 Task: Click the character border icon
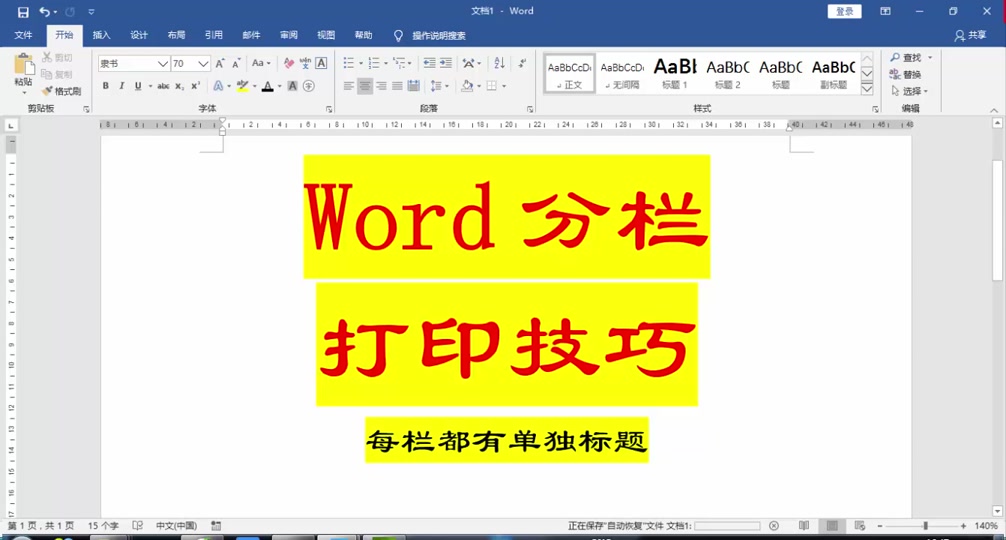click(321, 63)
